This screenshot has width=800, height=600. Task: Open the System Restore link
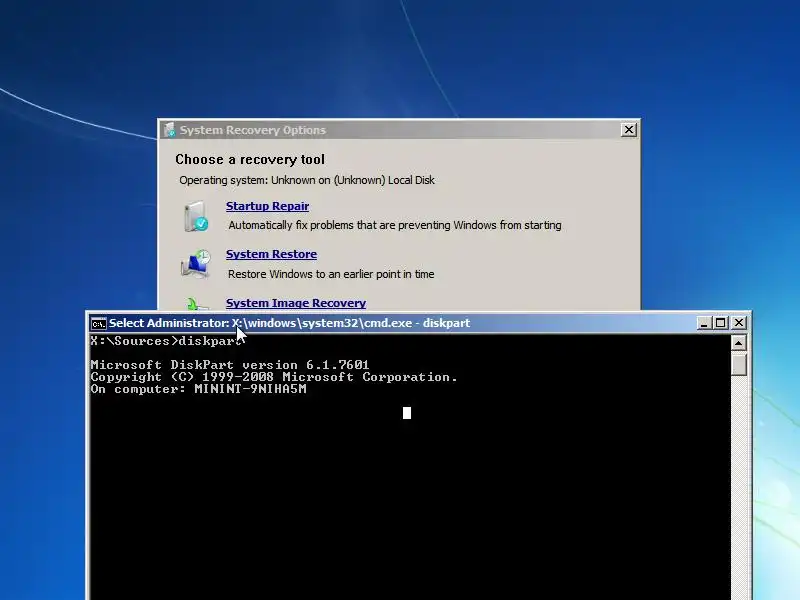pyautogui.click(x=271, y=254)
